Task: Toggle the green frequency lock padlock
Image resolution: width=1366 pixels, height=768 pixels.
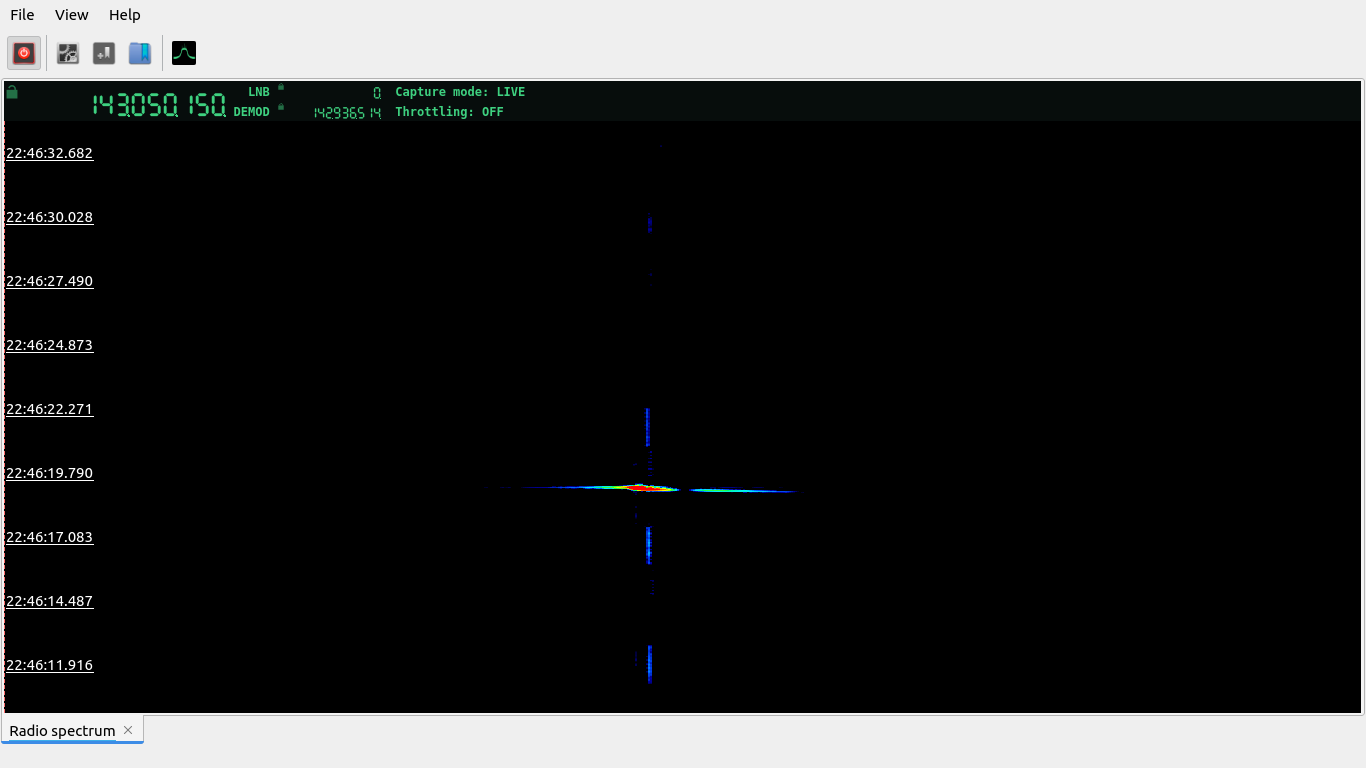Action: coord(12,92)
